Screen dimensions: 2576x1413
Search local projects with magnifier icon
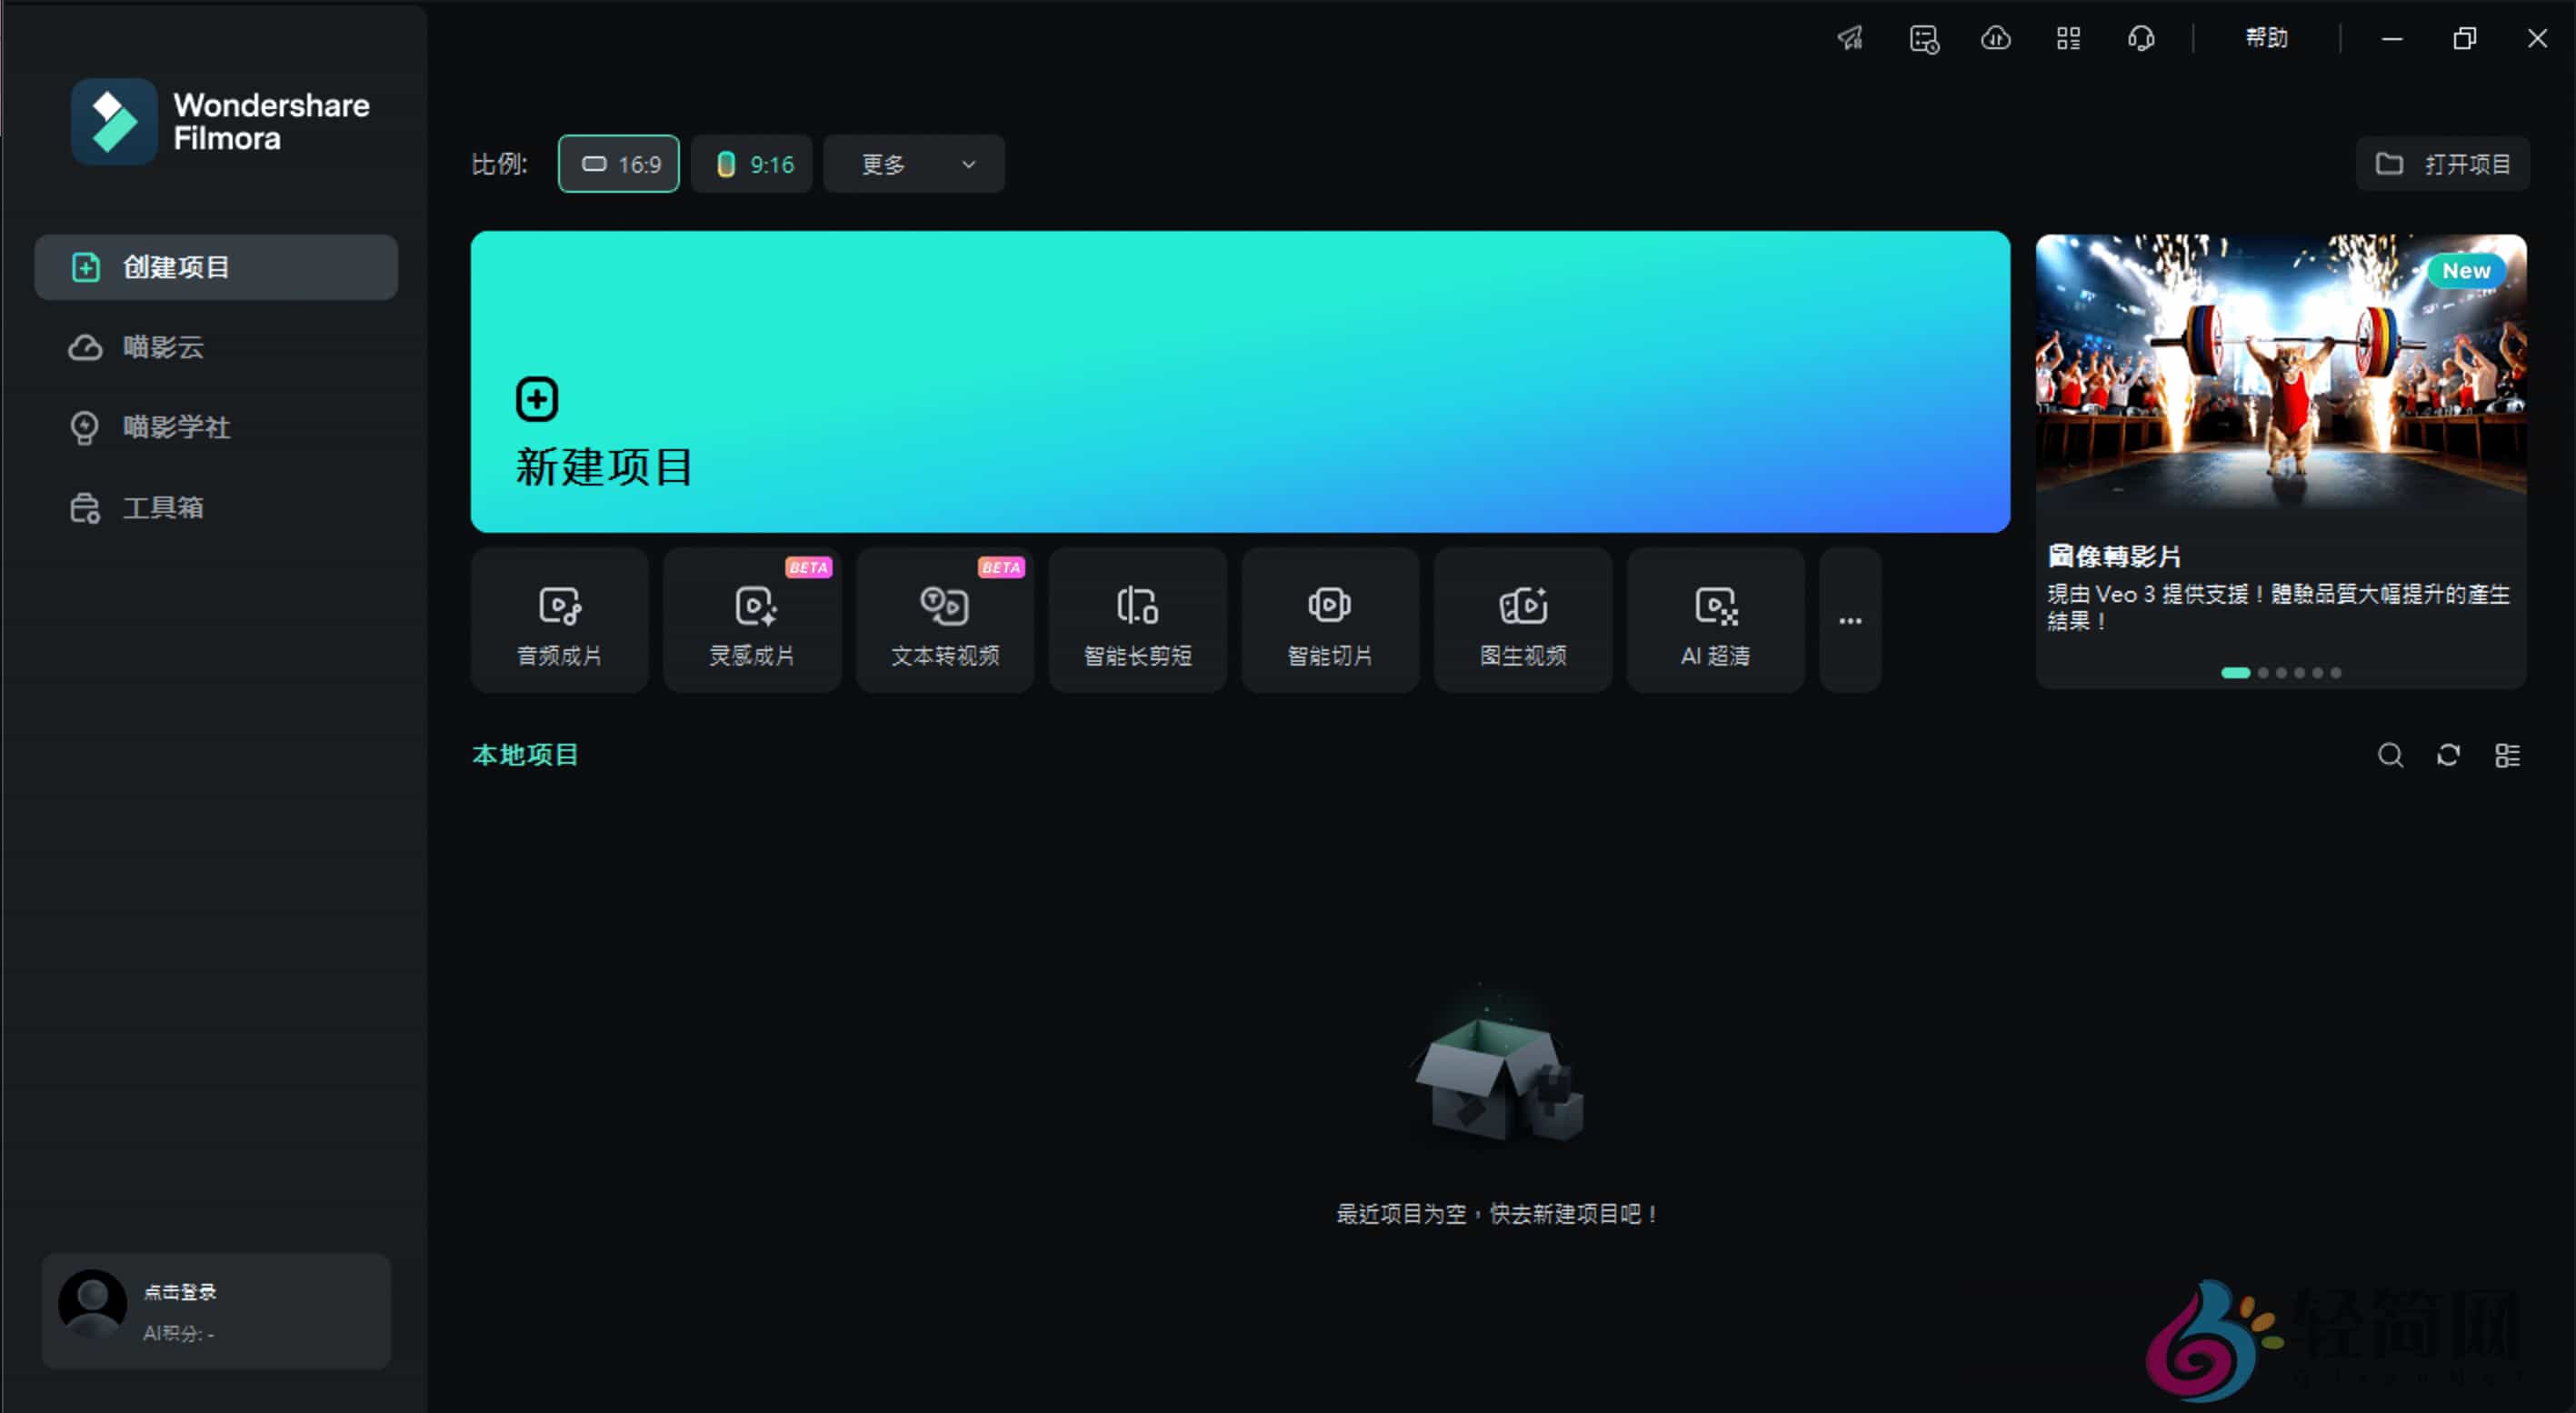(x=2390, y=755)
